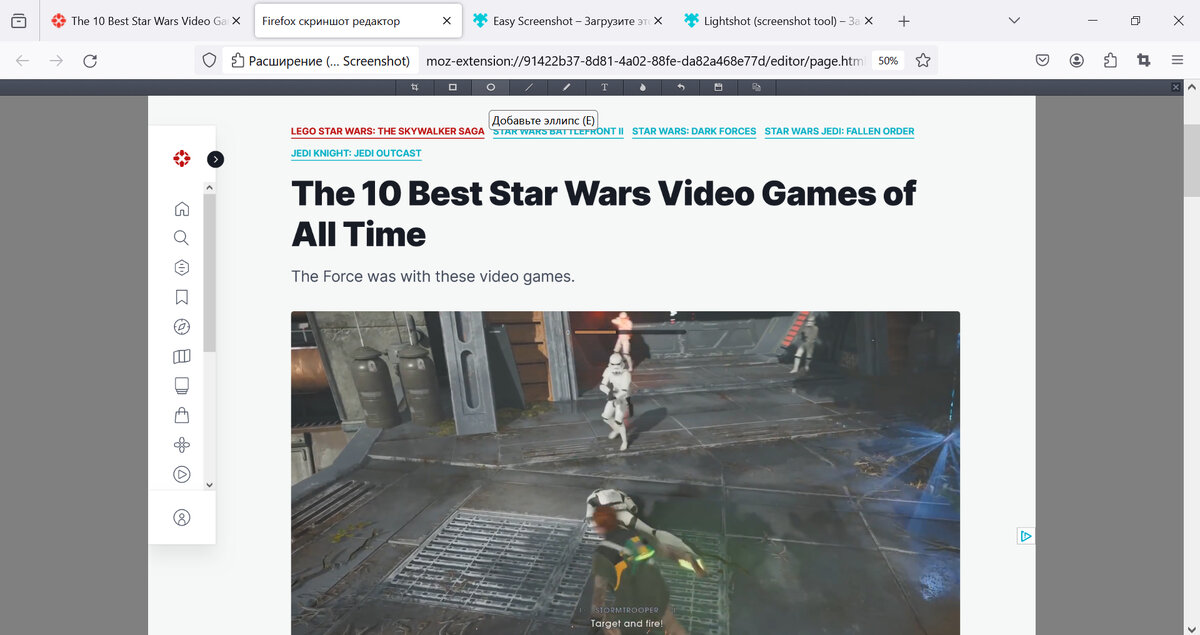Image resolution: width=1200 pixels, height=635 pixels.
Task: Click the sidebar scroll down arrow
Action: tap(209, 484)
